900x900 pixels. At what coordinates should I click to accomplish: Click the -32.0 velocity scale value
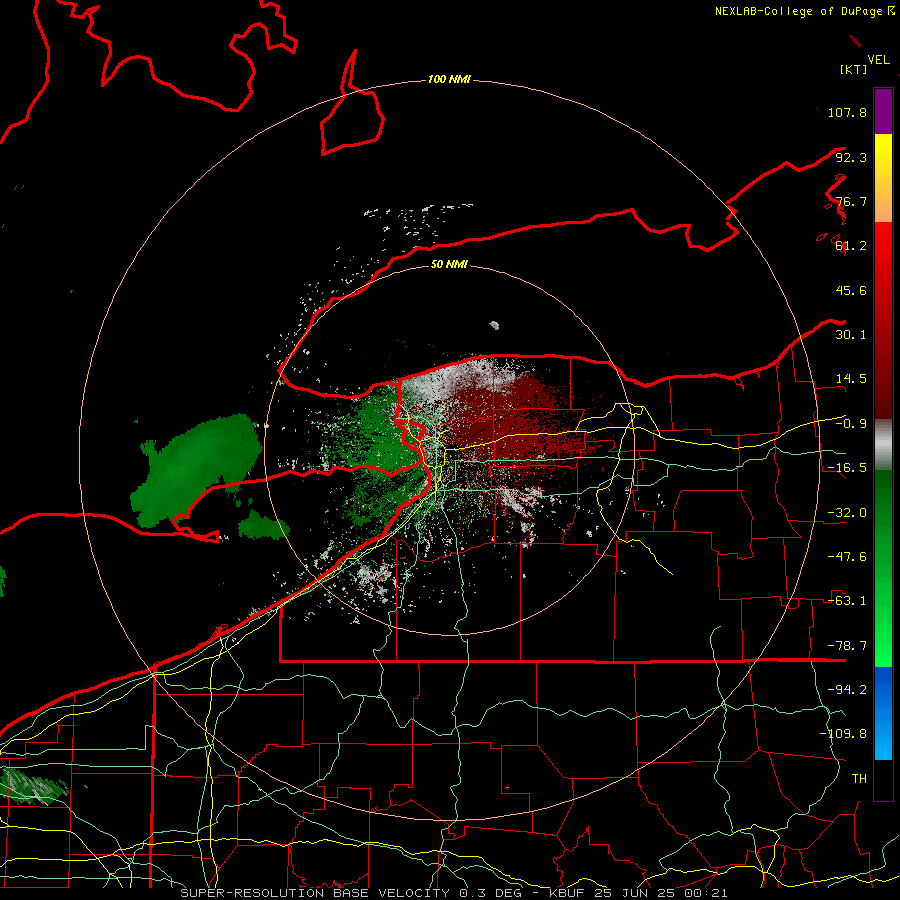(x=847, y=513)
